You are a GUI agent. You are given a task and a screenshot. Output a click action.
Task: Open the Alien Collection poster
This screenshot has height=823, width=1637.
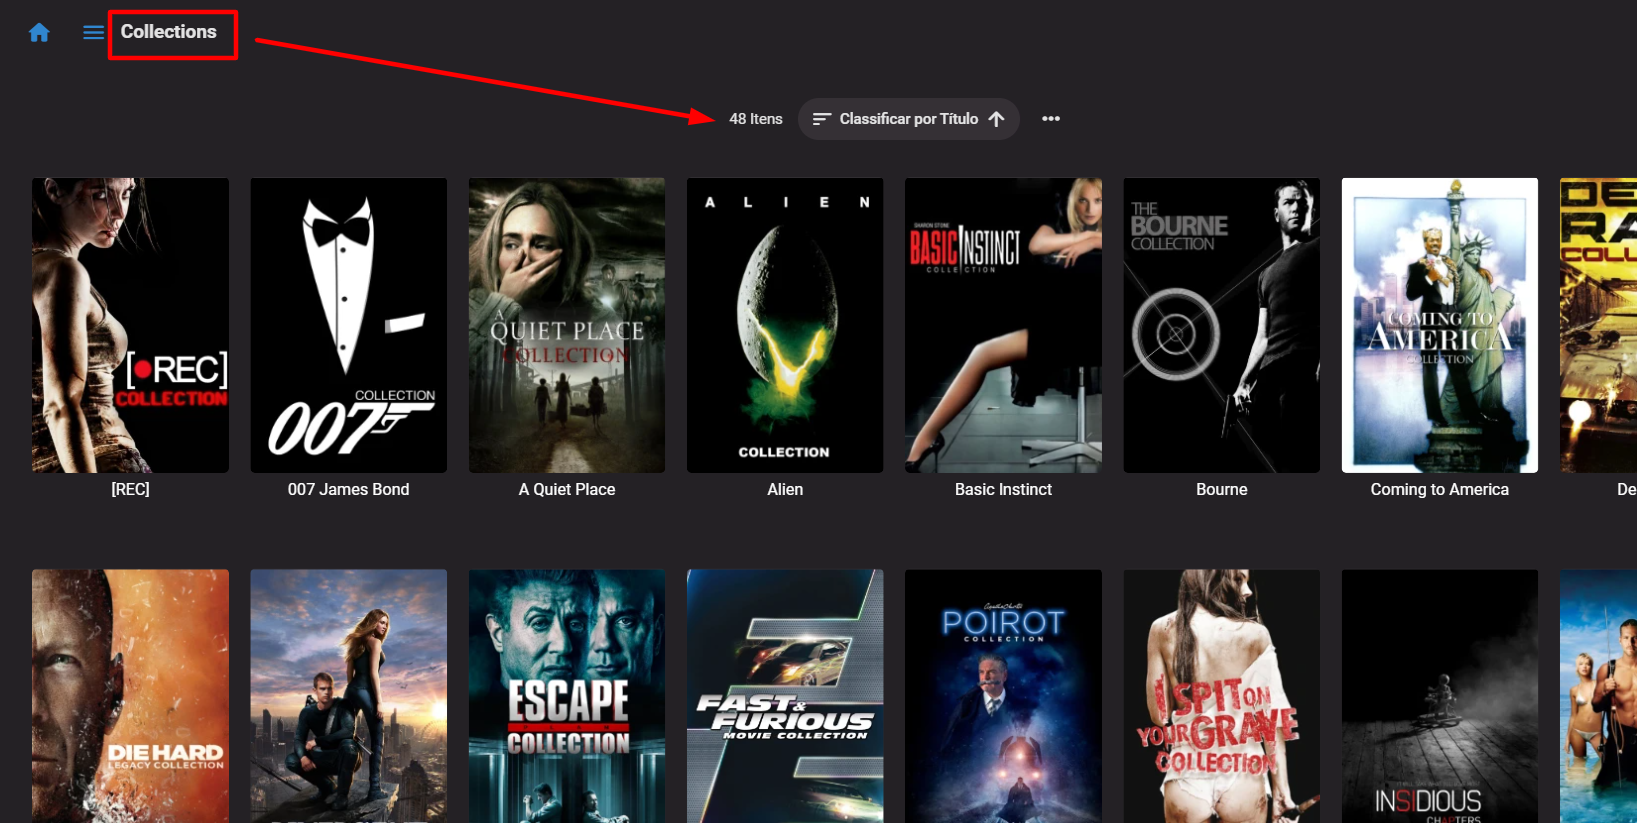click(785, 325)
